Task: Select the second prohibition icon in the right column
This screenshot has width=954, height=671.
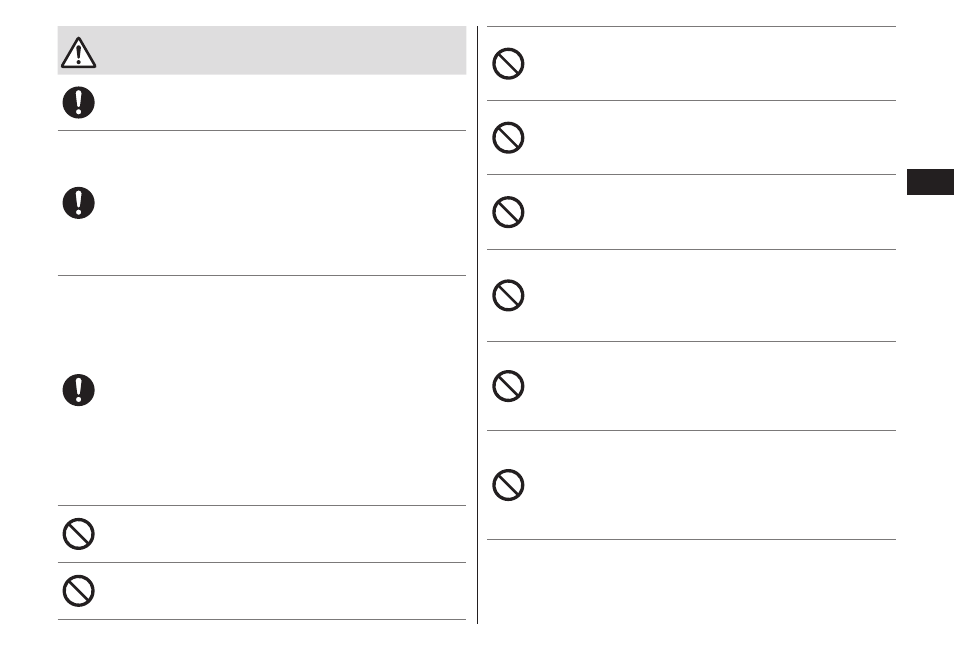Action: (x=508, y=137)
